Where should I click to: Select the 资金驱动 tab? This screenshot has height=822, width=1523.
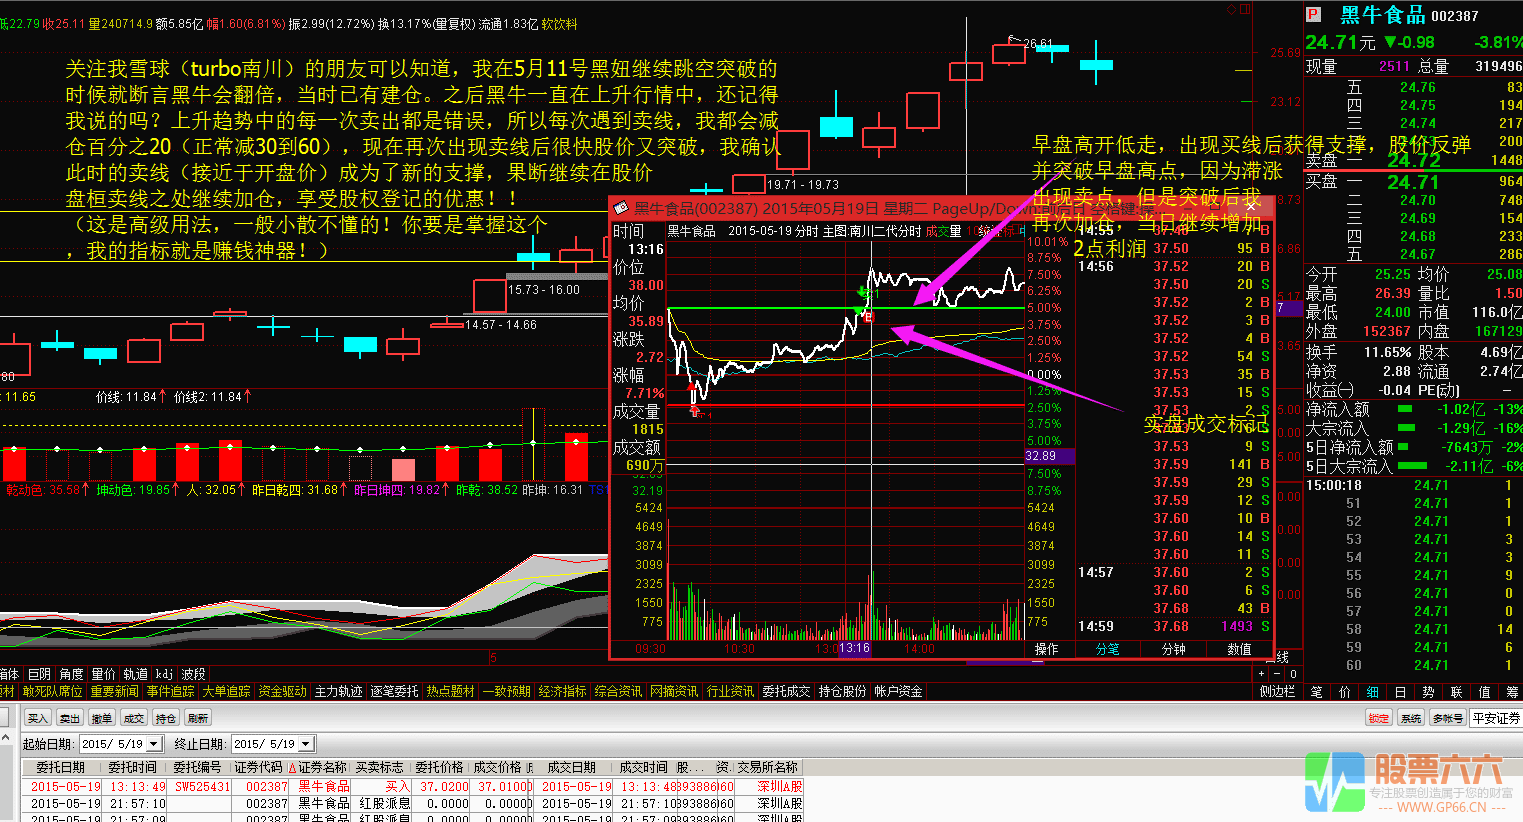pyautogui.click(x=283, y=691)
